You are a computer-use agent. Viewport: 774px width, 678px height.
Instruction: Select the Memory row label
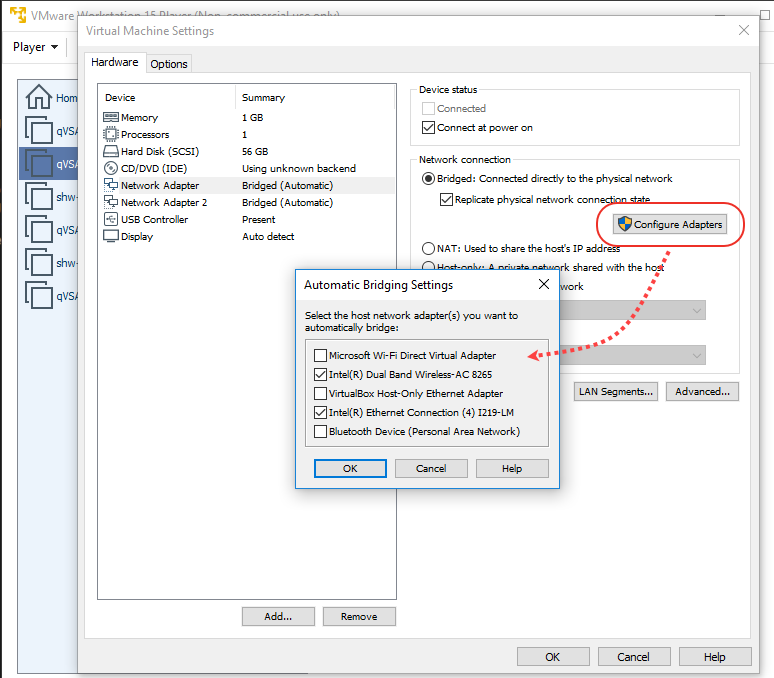(x=139, y=118)
